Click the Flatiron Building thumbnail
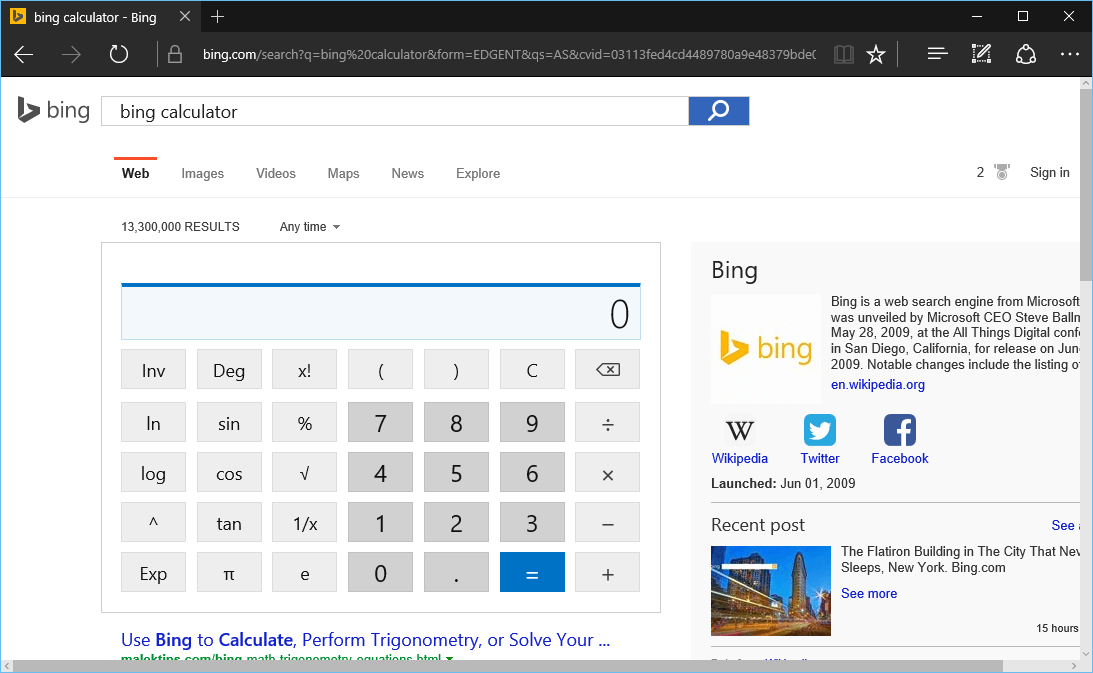 coord(771,591)
